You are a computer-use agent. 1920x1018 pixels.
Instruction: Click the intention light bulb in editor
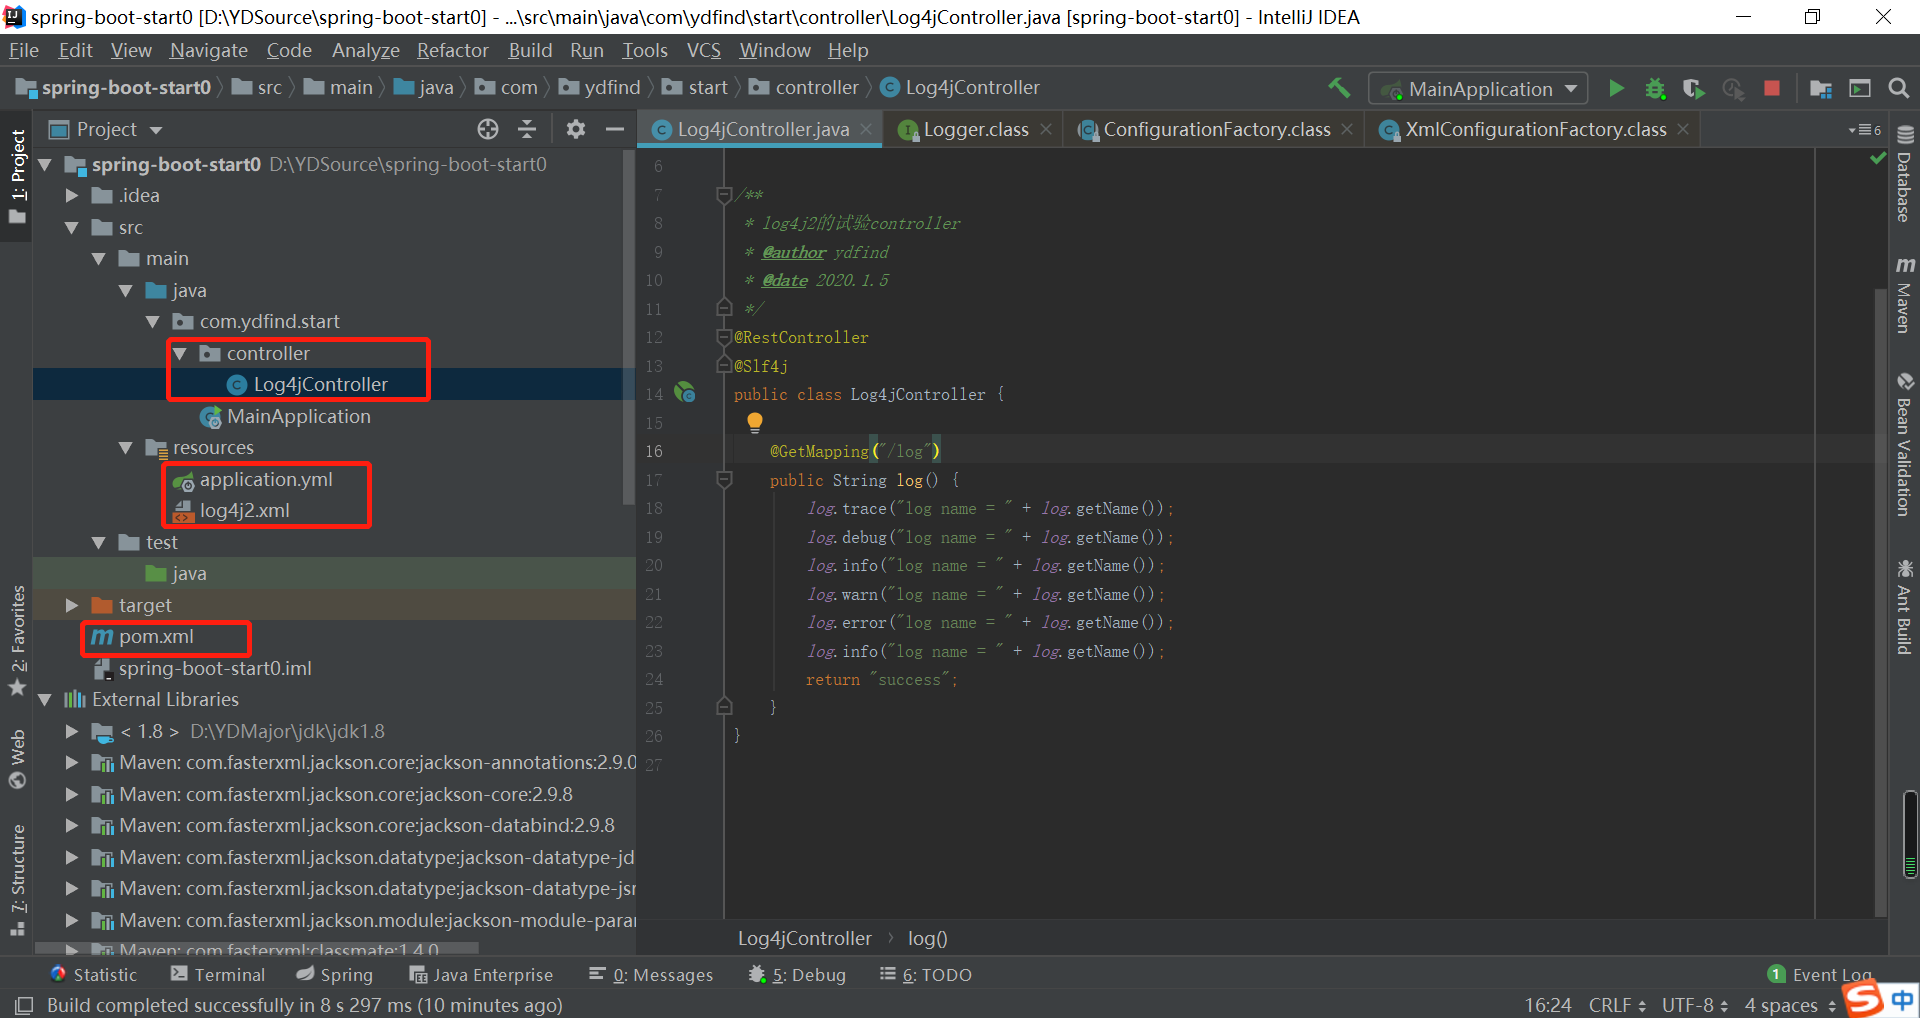point(755,422)
